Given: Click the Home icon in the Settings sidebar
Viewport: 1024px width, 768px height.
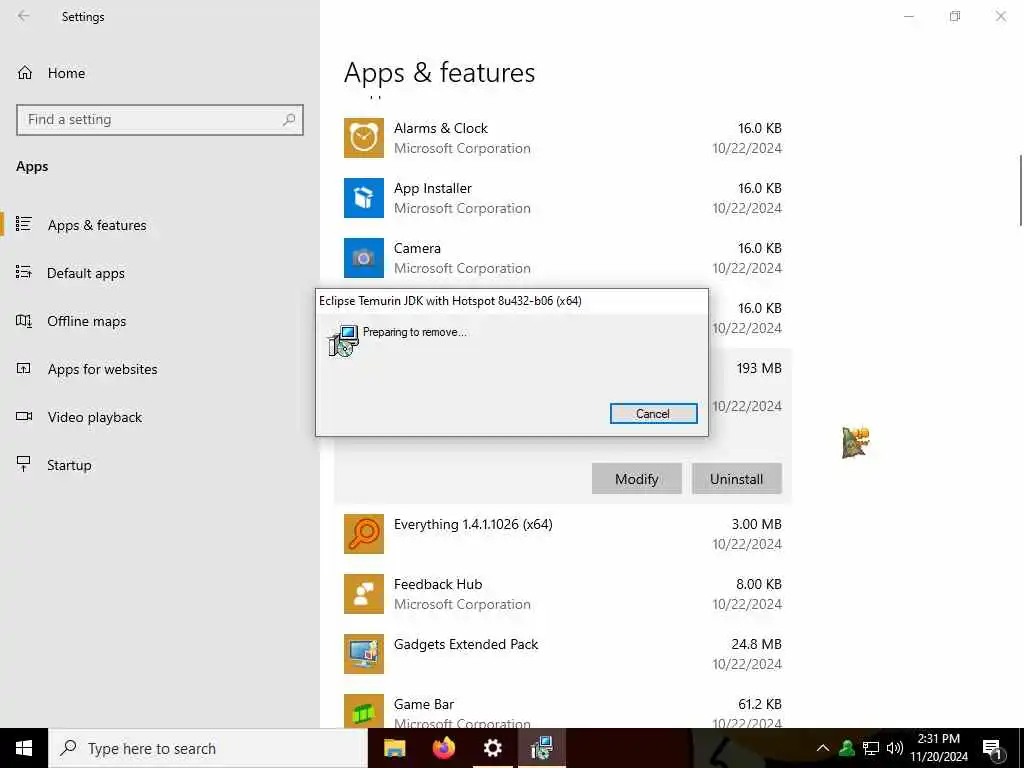Looking at the screenshot, I should coord(25,73).
